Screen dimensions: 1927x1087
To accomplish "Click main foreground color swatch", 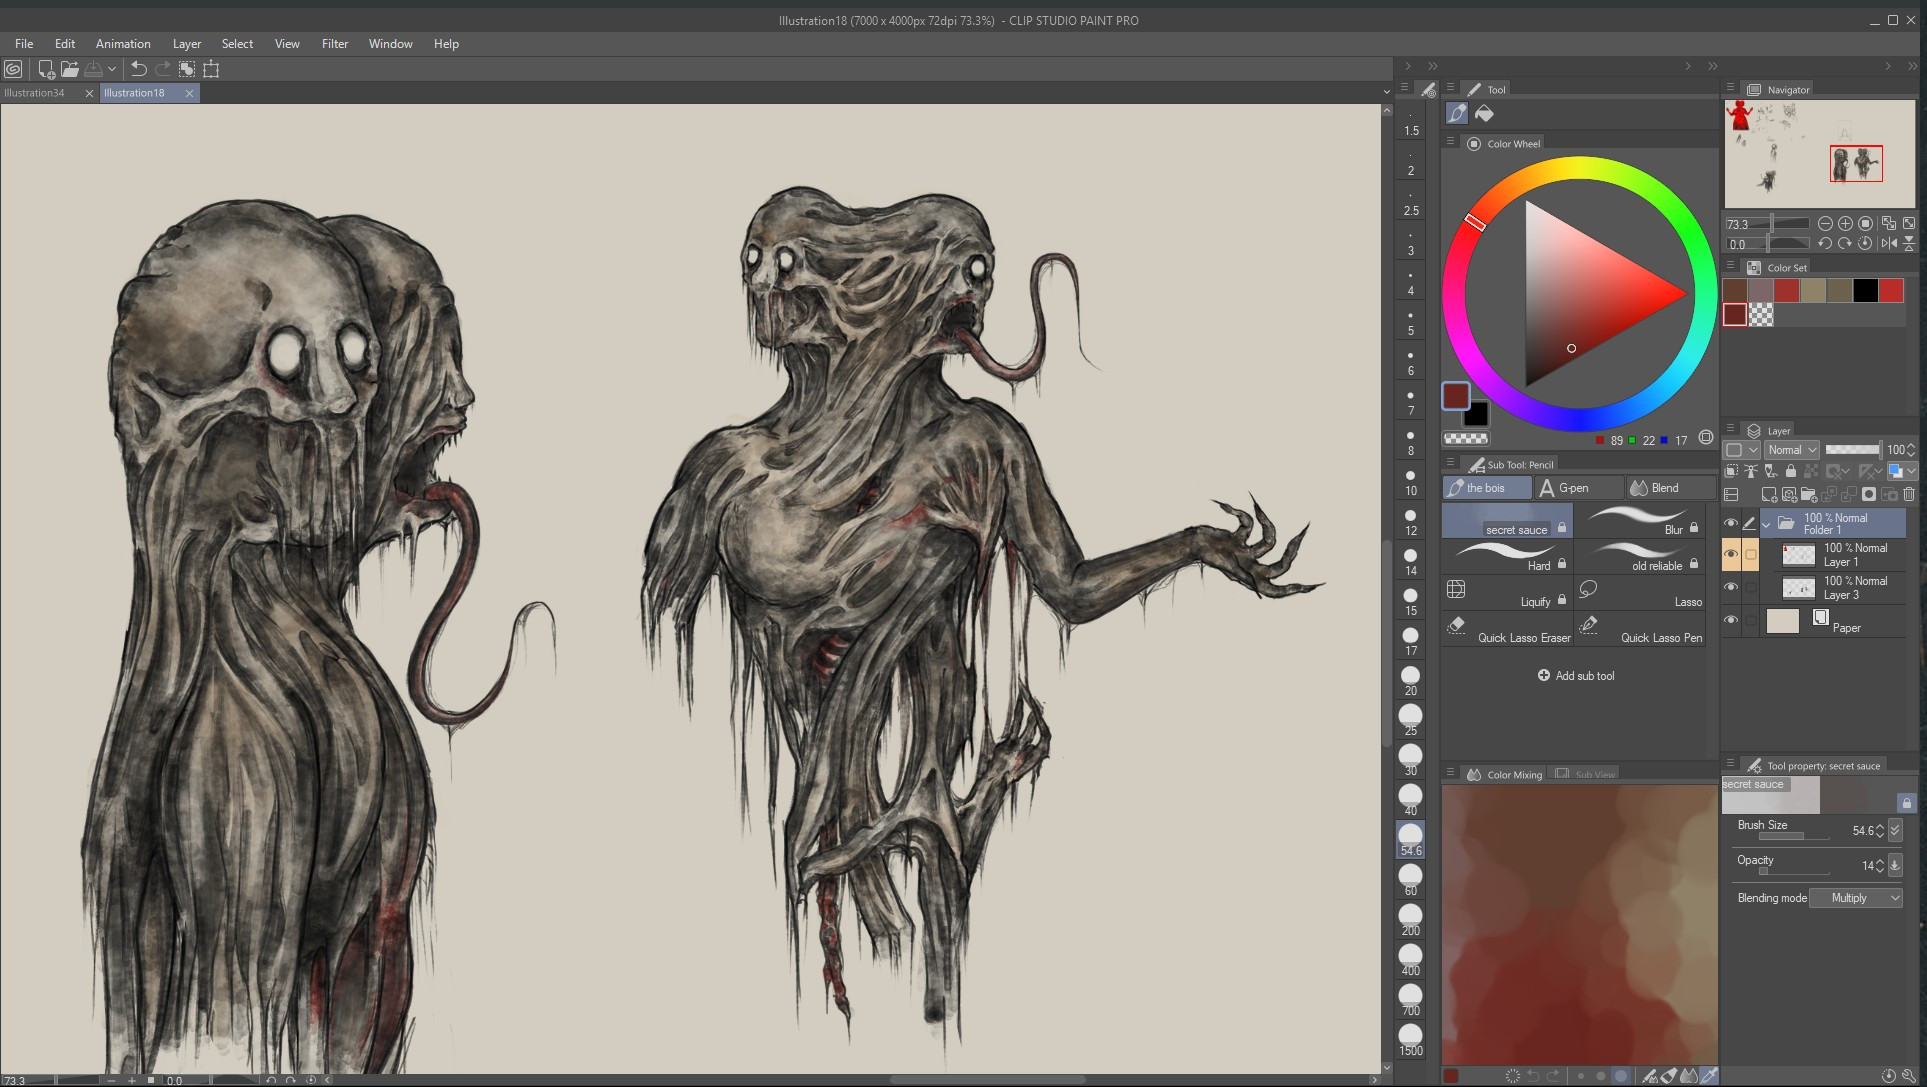I will coord(1456,396).
